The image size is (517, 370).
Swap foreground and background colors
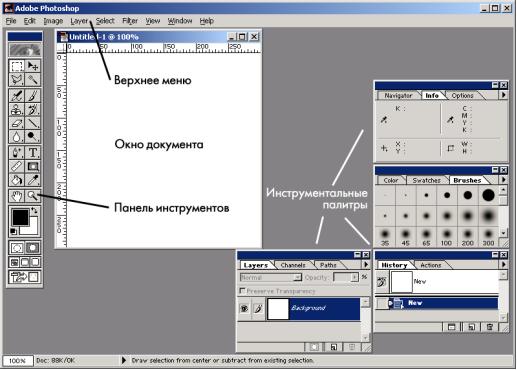pyautogui.click(x=34, y=210)
